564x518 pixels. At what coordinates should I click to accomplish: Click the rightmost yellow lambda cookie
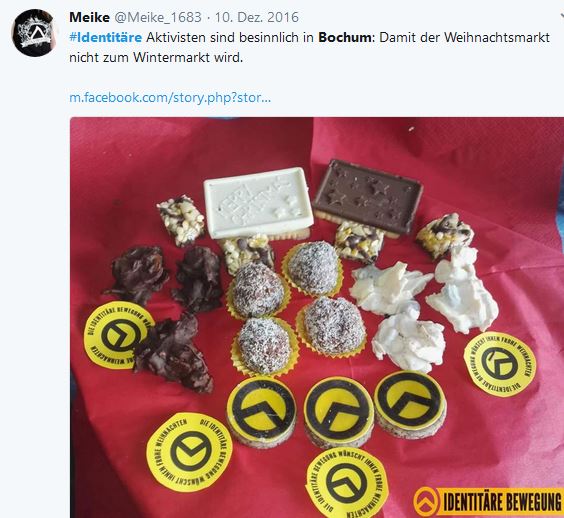(410, 404)
